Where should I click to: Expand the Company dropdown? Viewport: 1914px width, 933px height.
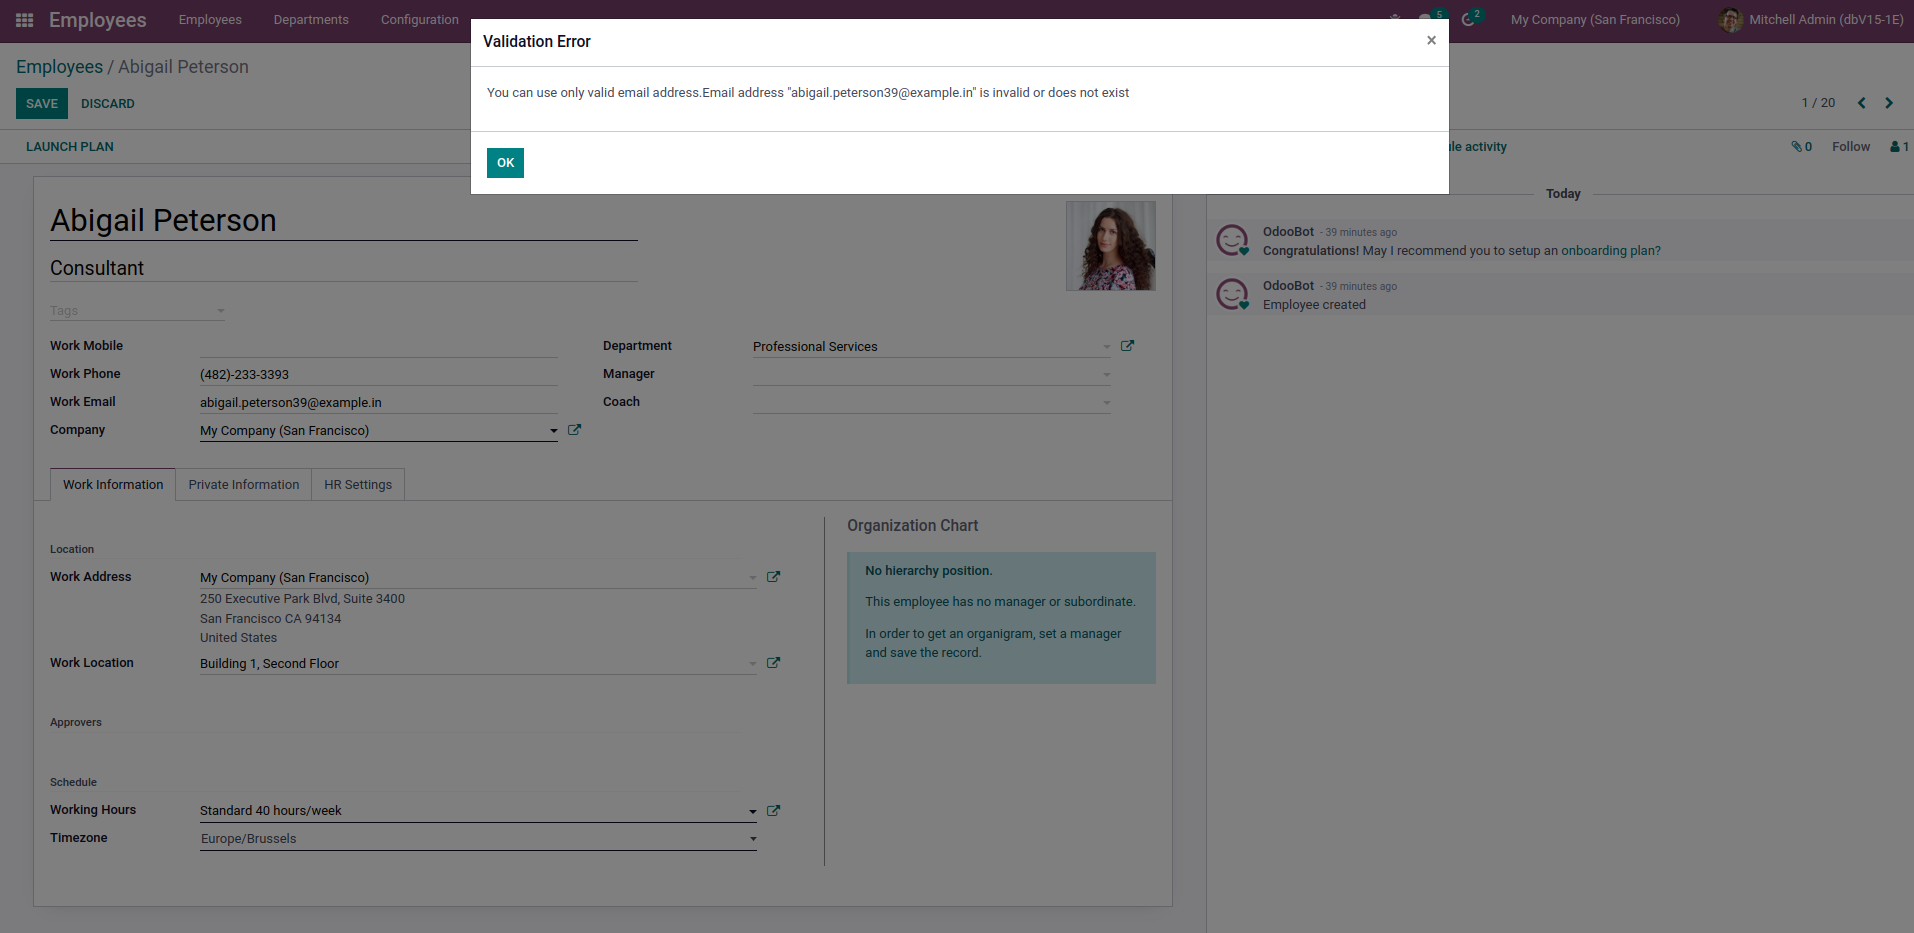(x=553, y=431)
